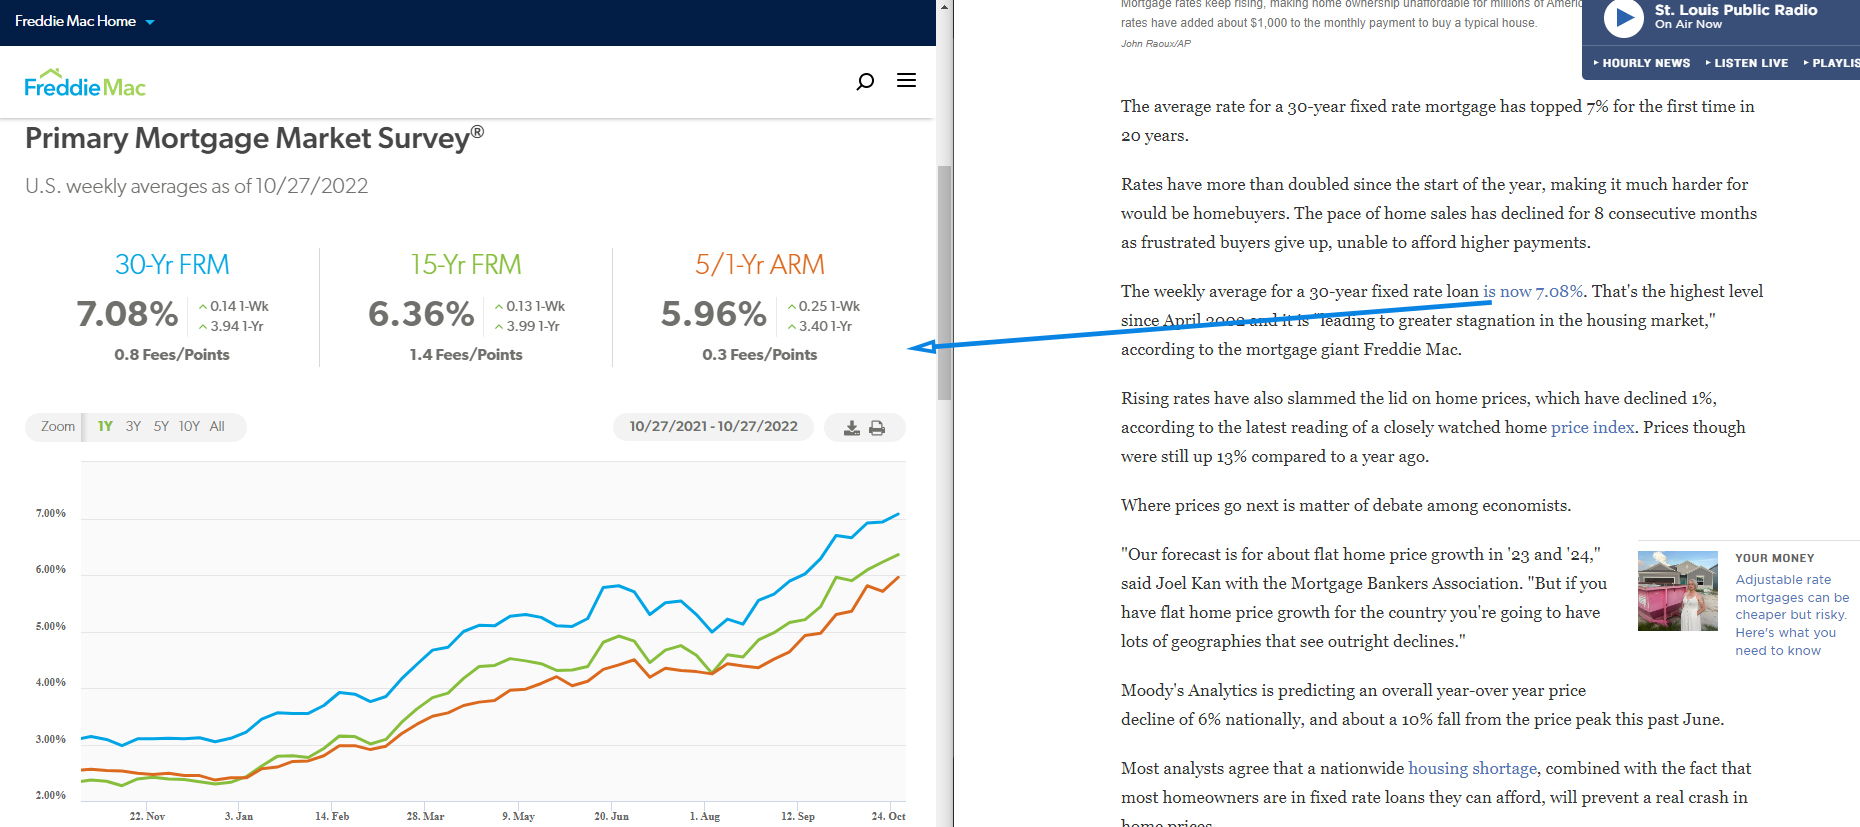Viewport: 1860px width, 827px height.
Task: Open the hamburger menu icon
Action: (x=906, y=80)
